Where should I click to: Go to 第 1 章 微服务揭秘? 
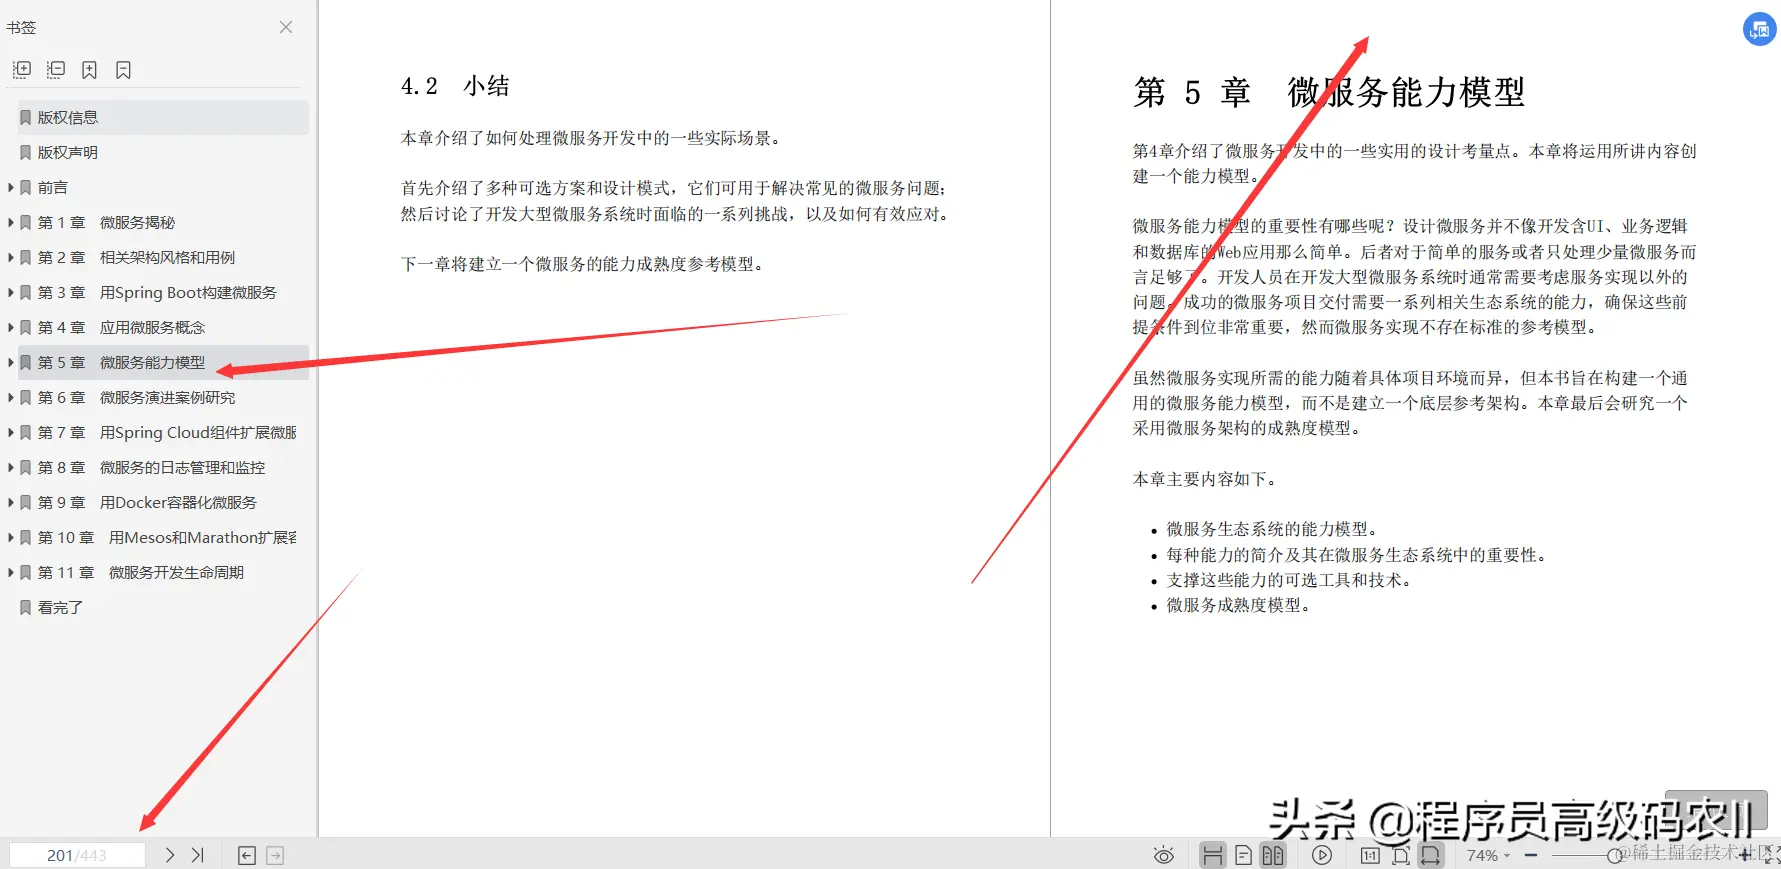tap(106, 222)
